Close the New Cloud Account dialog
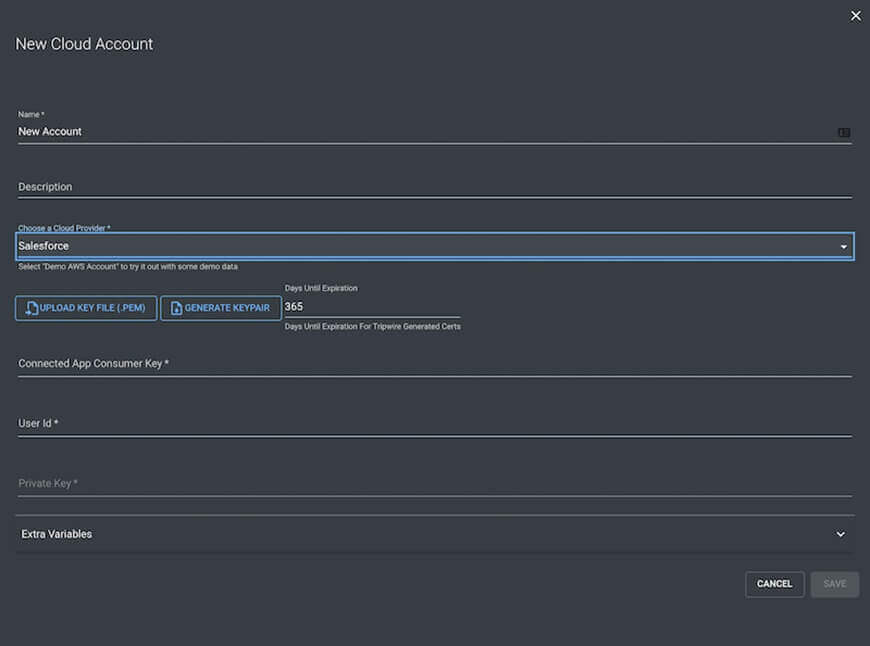This screenshot has width=870, height=646. pyautogui.click(x=855, y=16)
